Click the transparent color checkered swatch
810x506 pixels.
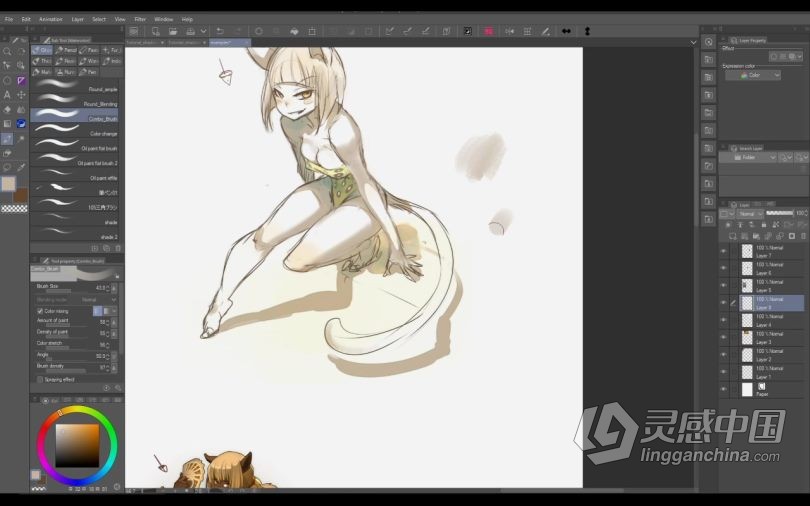(x=14, y=209)
